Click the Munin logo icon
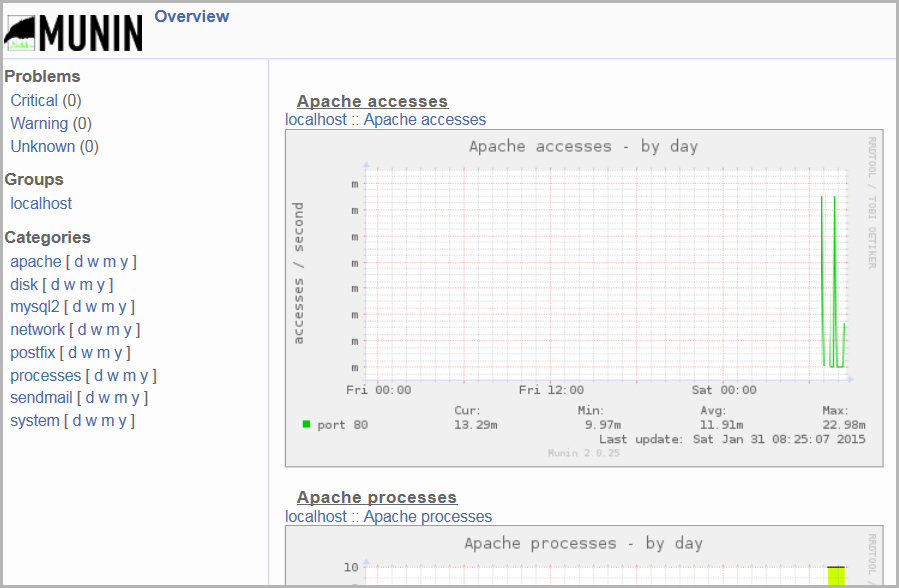Screen dimensions: 899x588 pos(74,32)
